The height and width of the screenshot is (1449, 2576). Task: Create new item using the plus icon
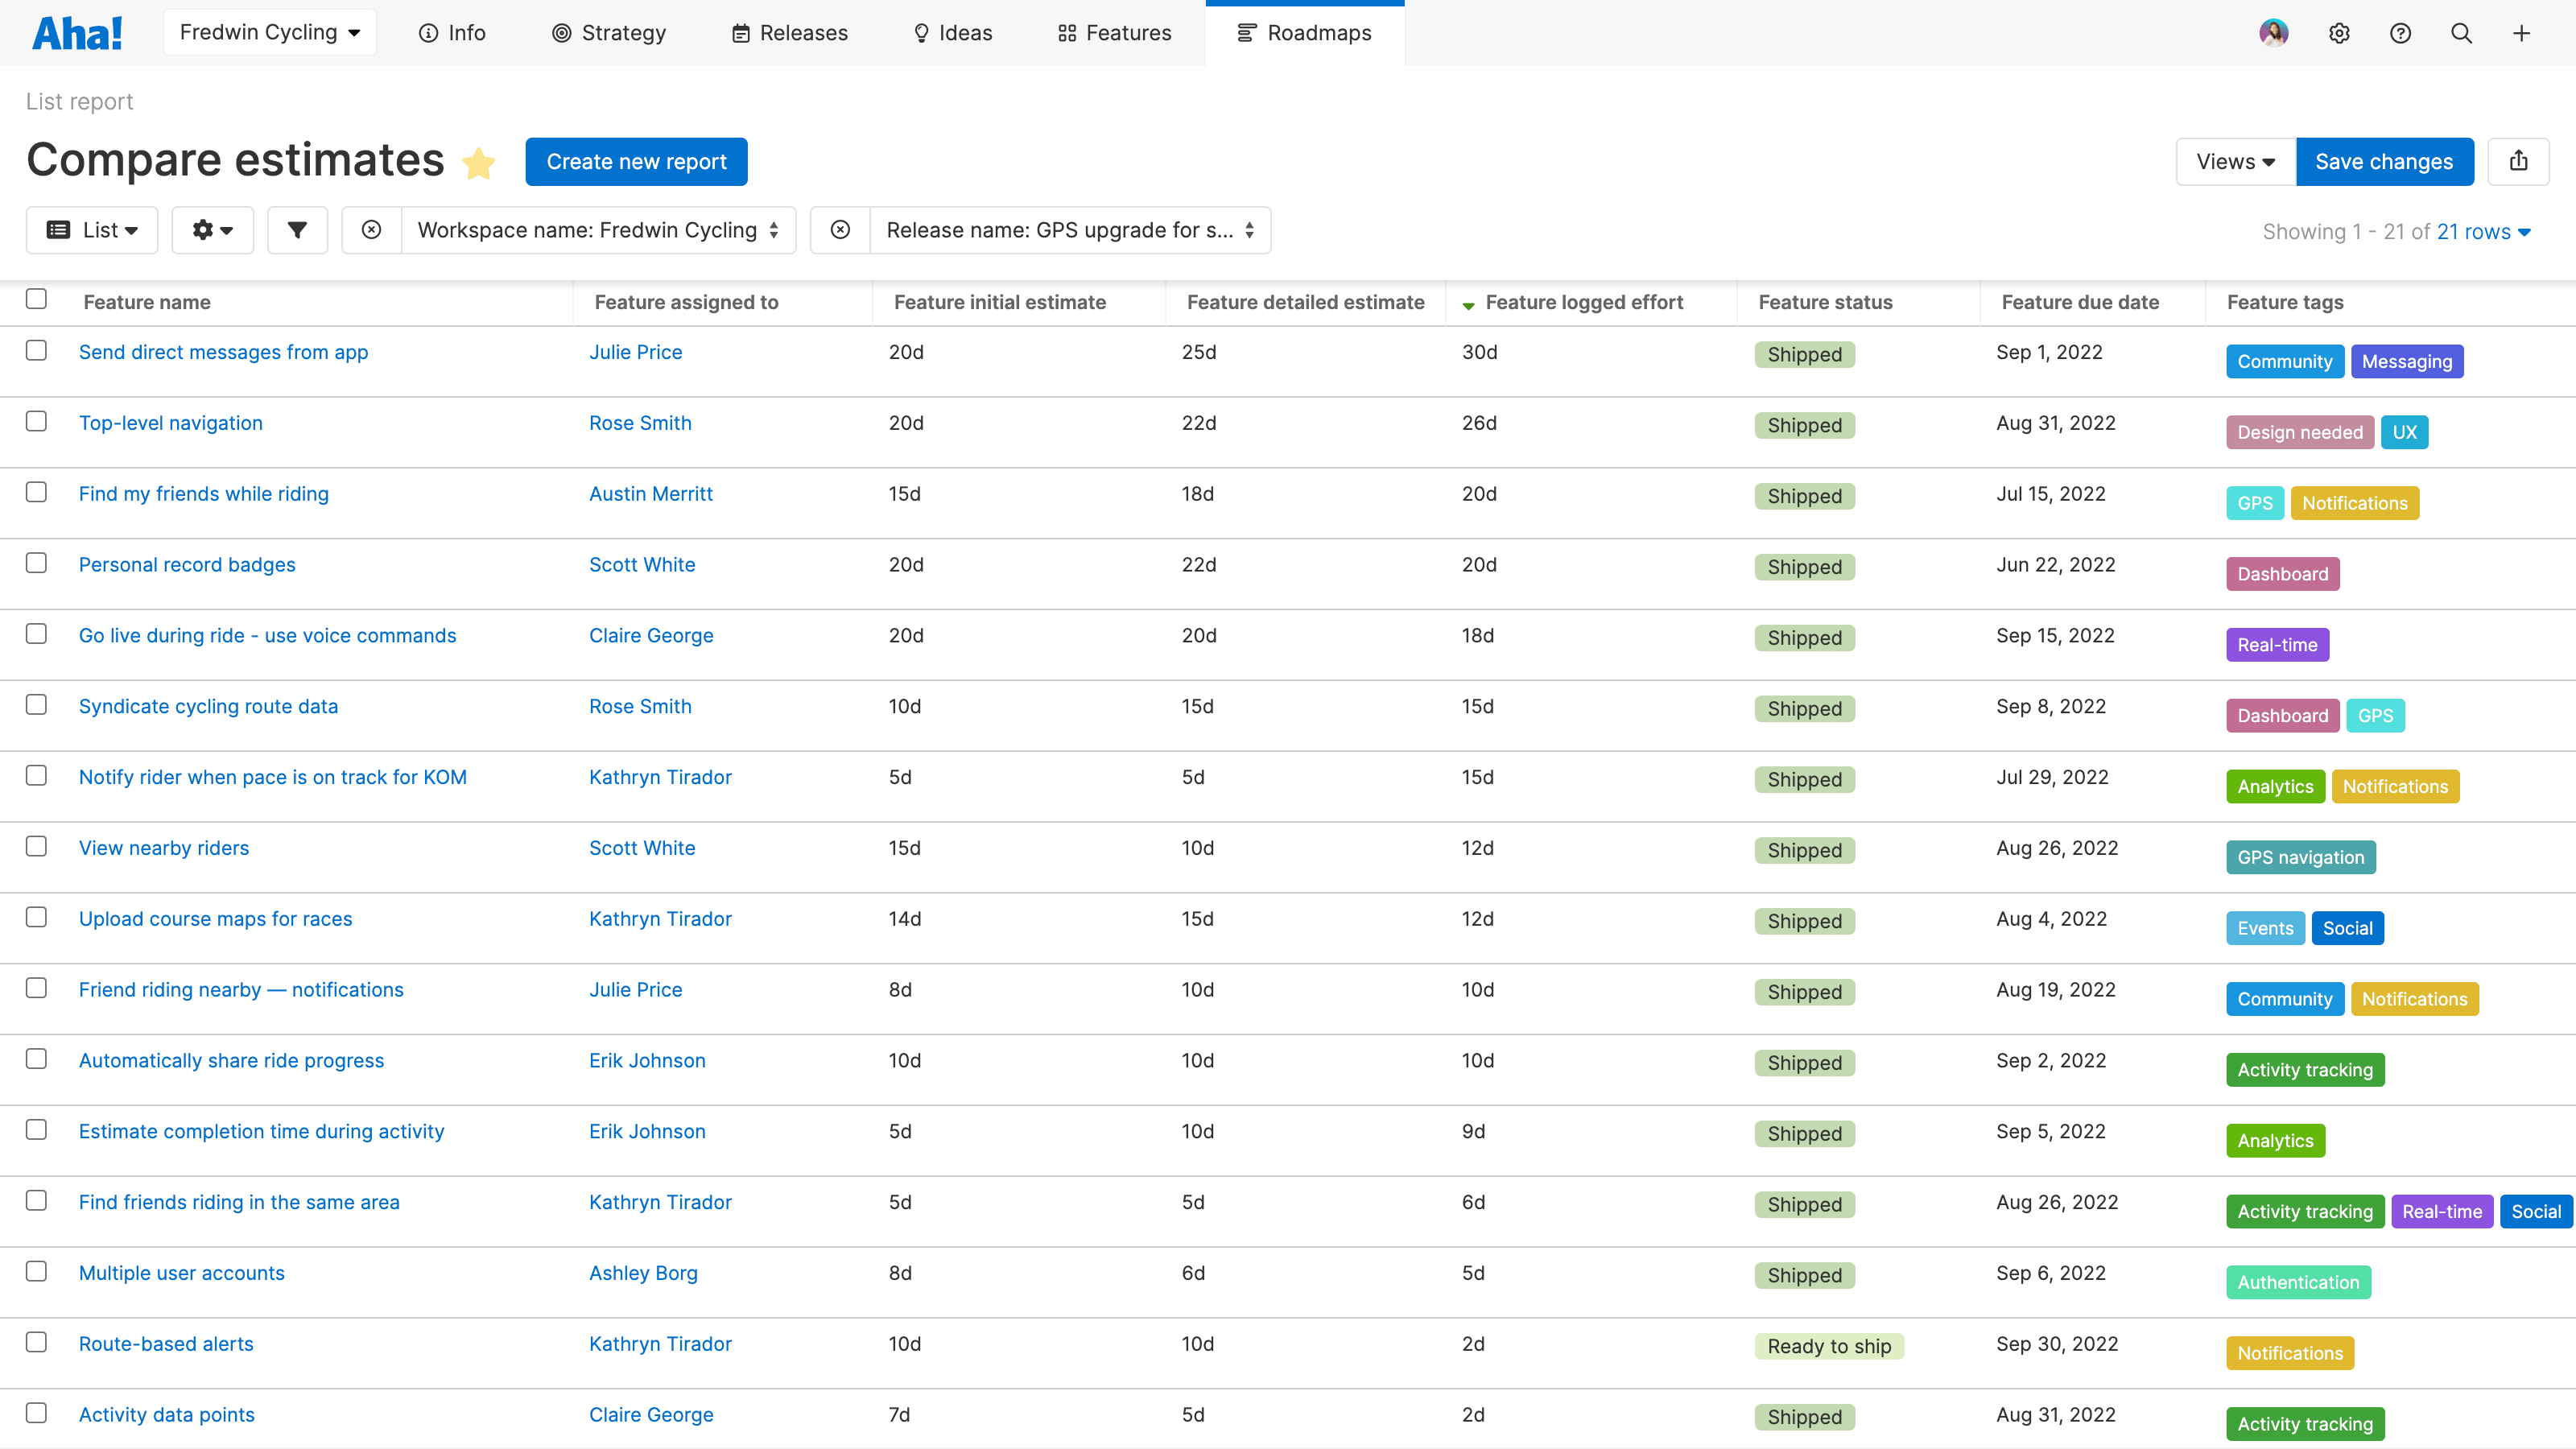[x=2521, y=33]
